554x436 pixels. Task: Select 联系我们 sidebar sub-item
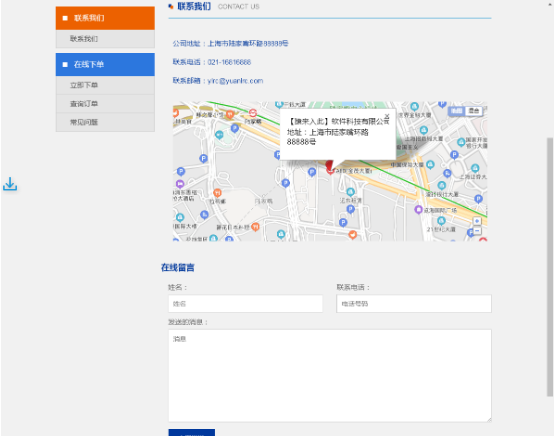pyautogui.click(x=105, y=39)
